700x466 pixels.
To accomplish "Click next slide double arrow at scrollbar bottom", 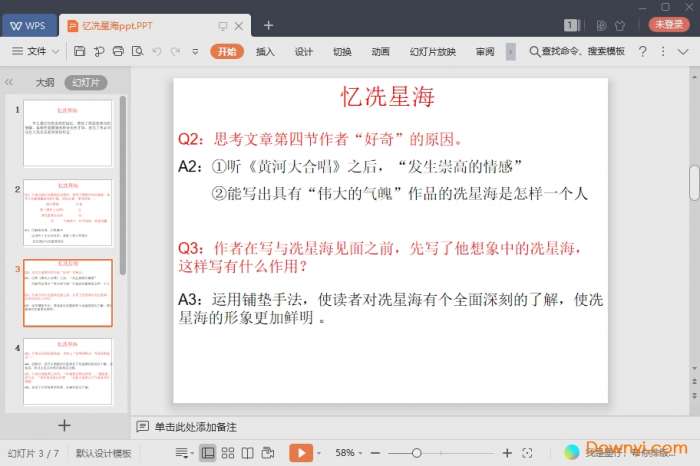I will [694, 395].
